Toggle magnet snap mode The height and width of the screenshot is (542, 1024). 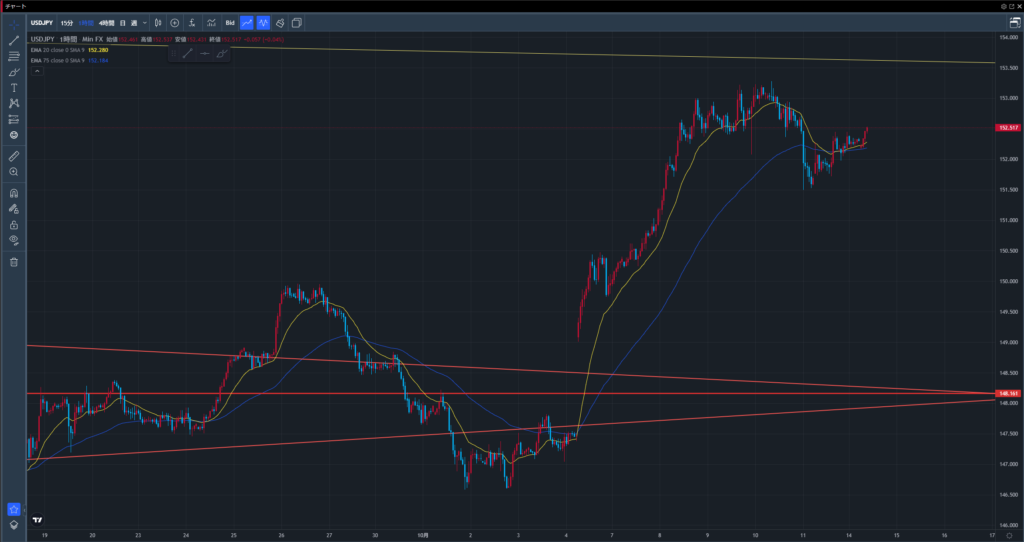pyautogui.click(x=14, y=193)
